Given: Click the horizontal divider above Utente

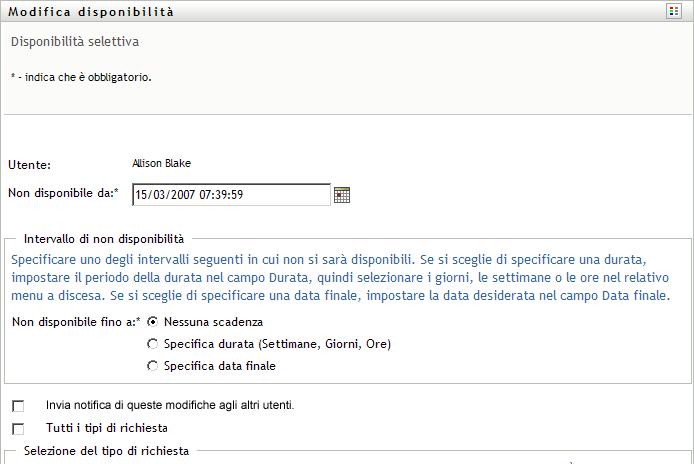Looking at the screenshot, I should 346,116.
